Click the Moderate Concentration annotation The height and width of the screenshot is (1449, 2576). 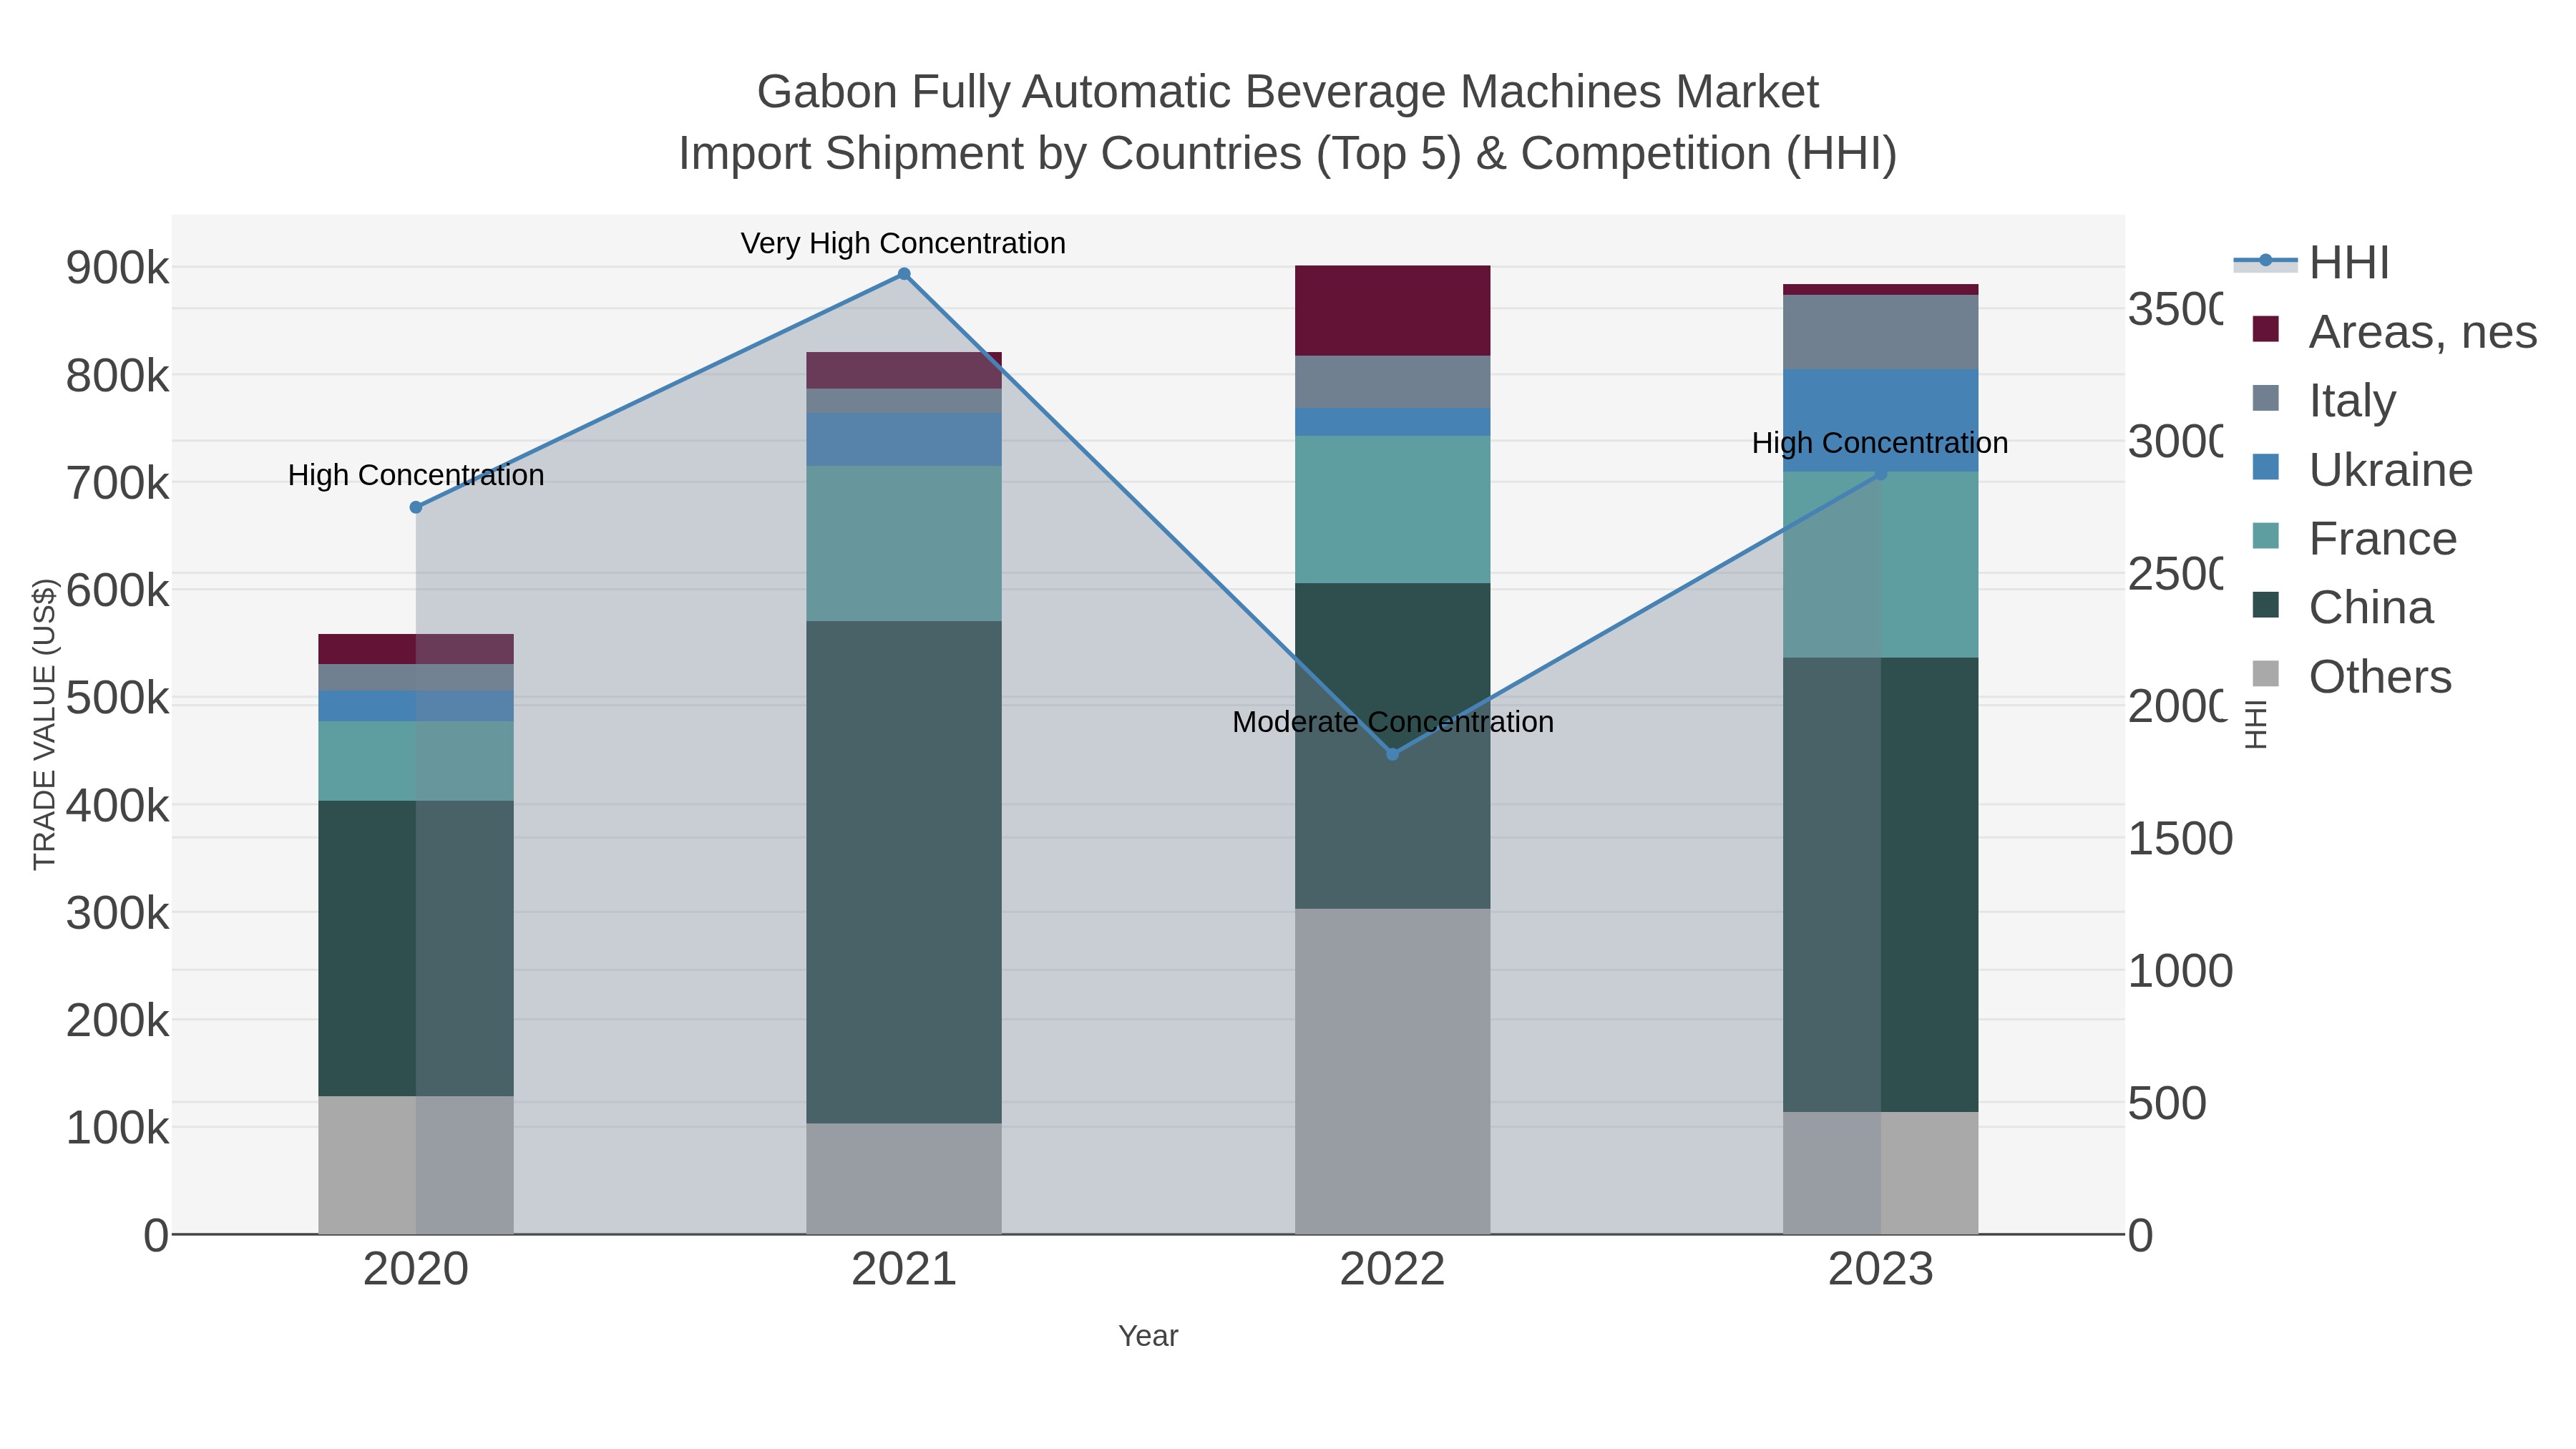pyautogui.click(x=1393, y=721)
